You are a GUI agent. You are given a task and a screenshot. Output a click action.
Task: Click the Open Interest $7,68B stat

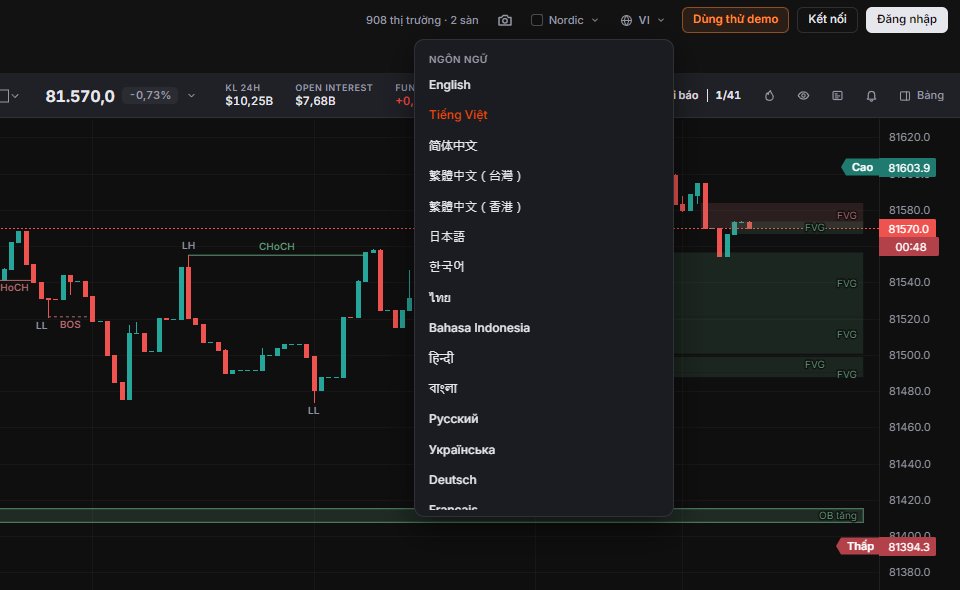pyautogui.click(x=334, y=95)
